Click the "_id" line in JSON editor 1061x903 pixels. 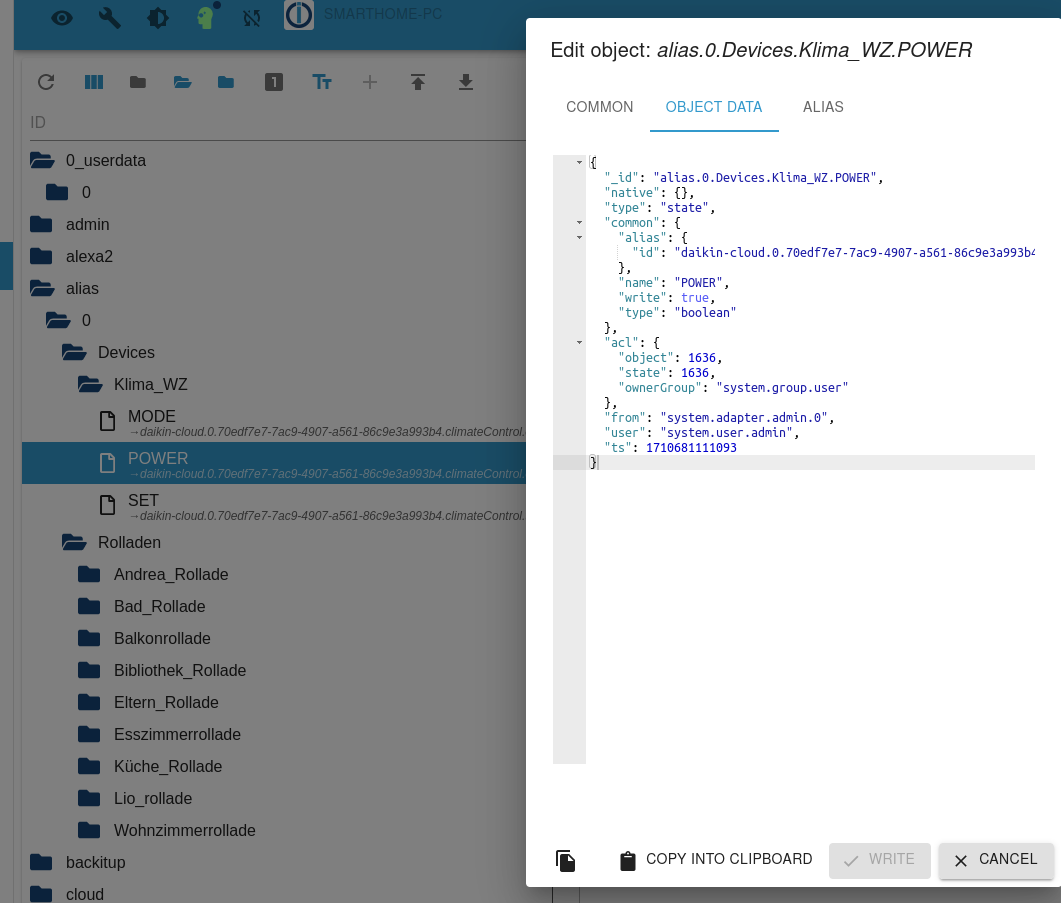744,178
